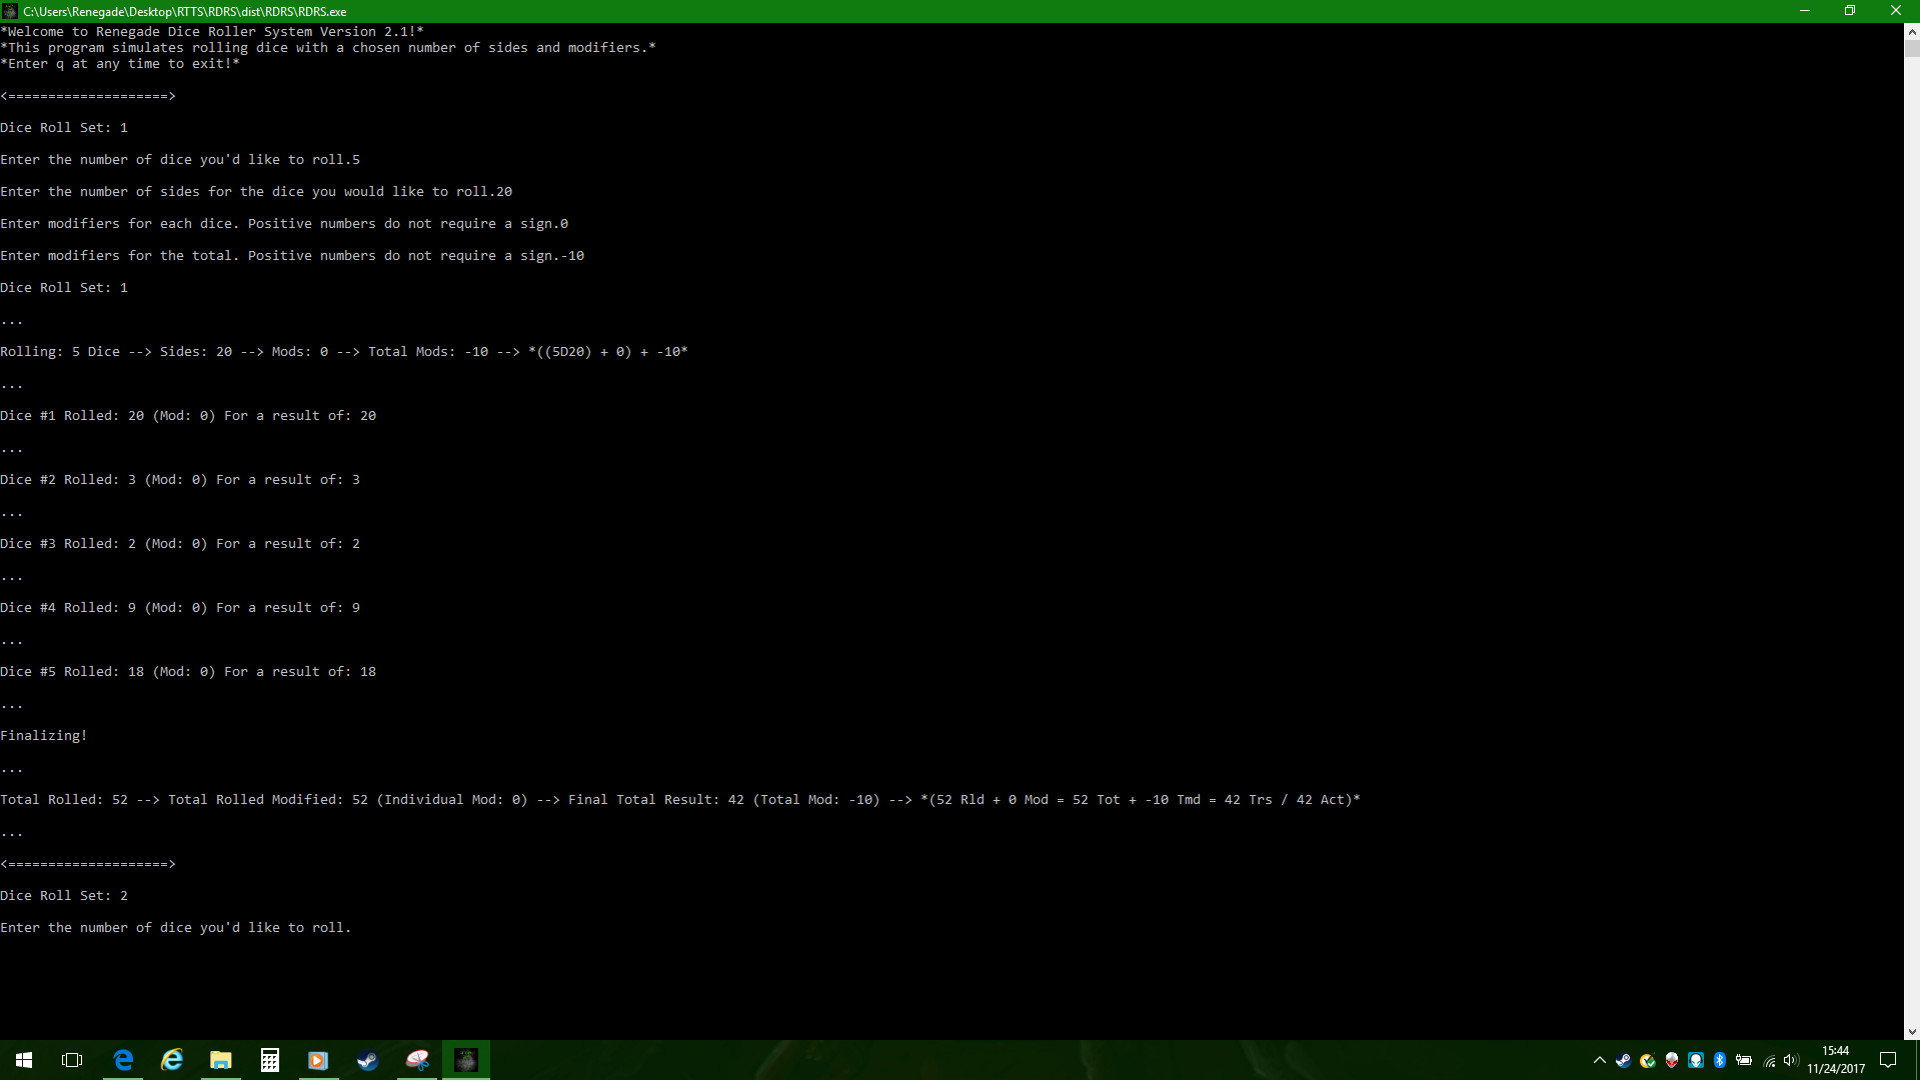Open the Action Center notification button
Screen dimensions: 1920x1080
pos(1888,1060)
